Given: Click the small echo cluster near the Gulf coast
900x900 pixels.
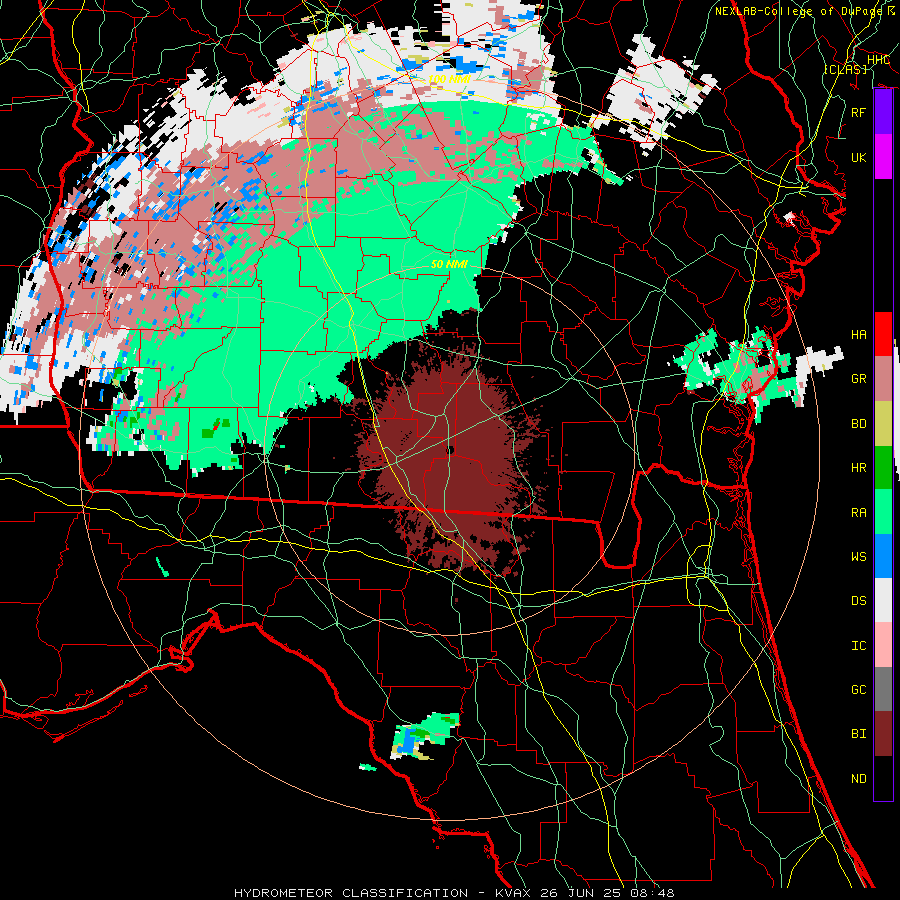Looking at the screenshot, I should coord(425,736).
